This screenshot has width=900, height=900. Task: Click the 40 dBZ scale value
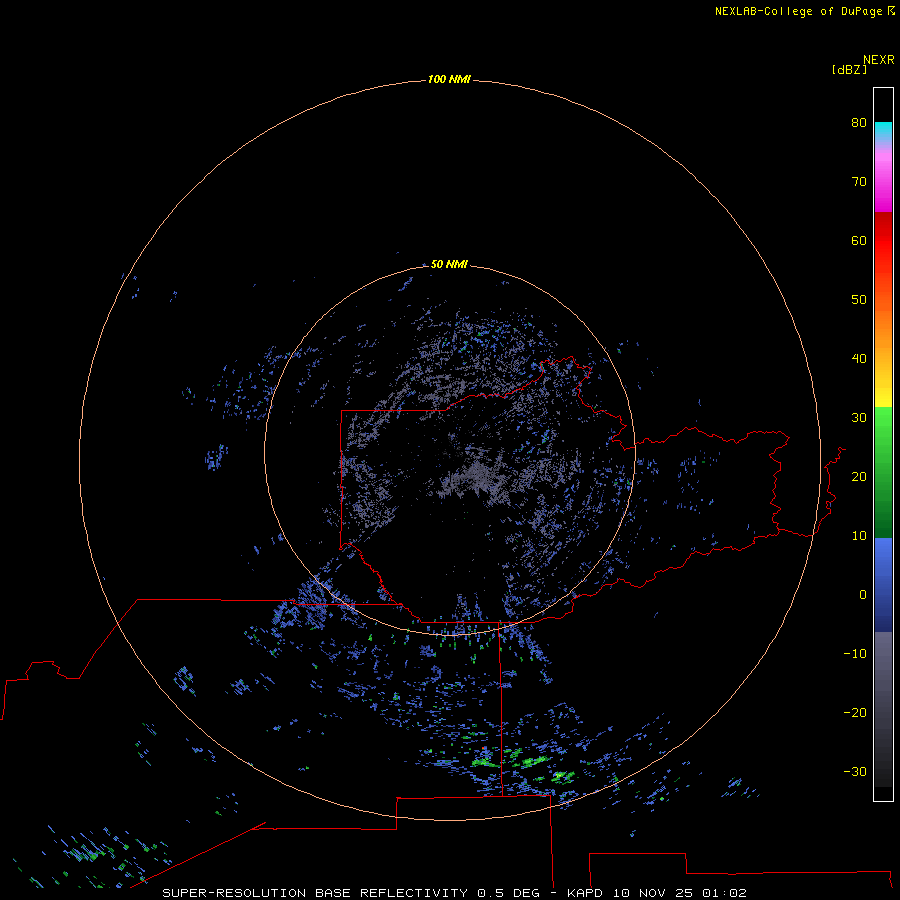click(859, 359)
